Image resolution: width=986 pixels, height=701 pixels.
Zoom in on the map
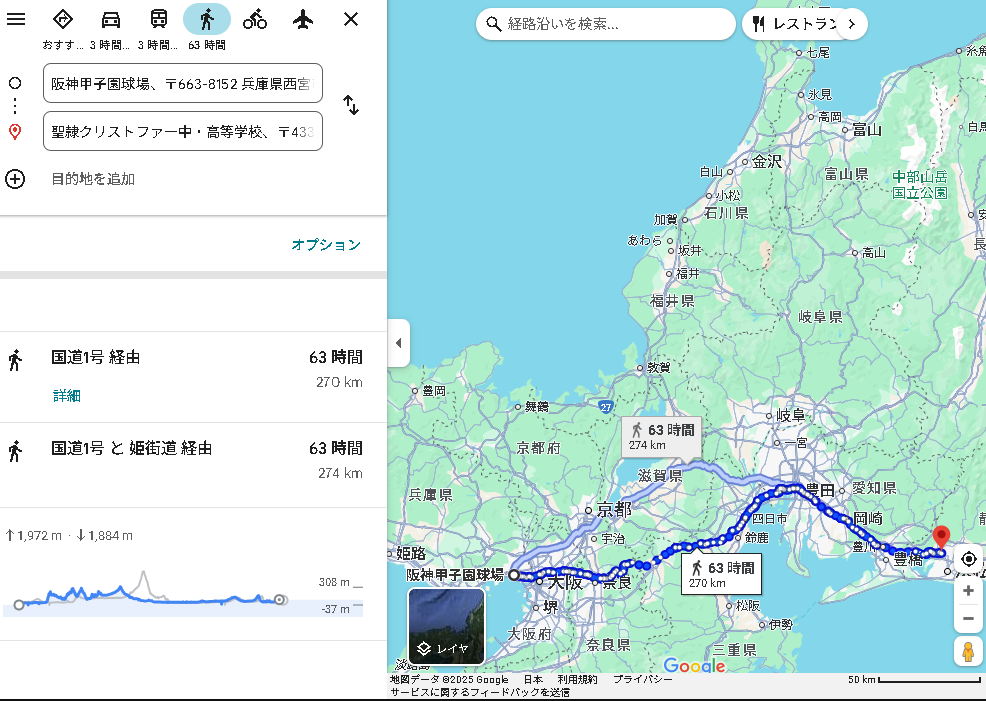coord(968,590)
